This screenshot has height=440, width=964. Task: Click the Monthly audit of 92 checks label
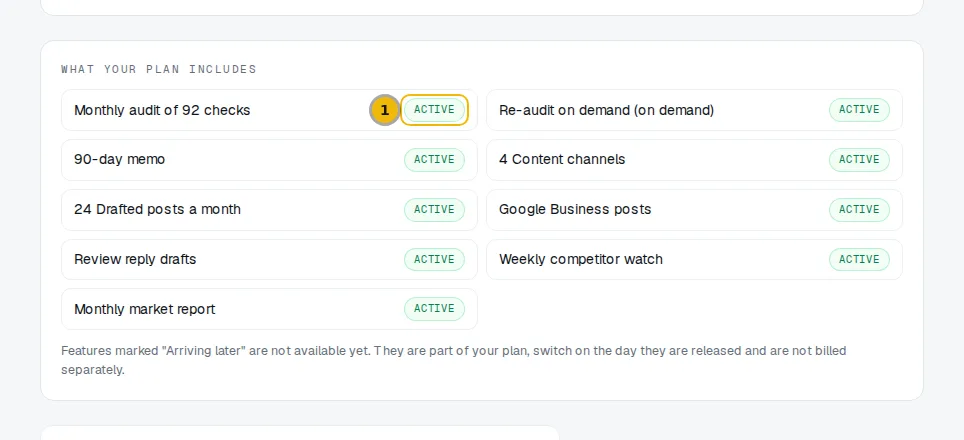point(162,111)
